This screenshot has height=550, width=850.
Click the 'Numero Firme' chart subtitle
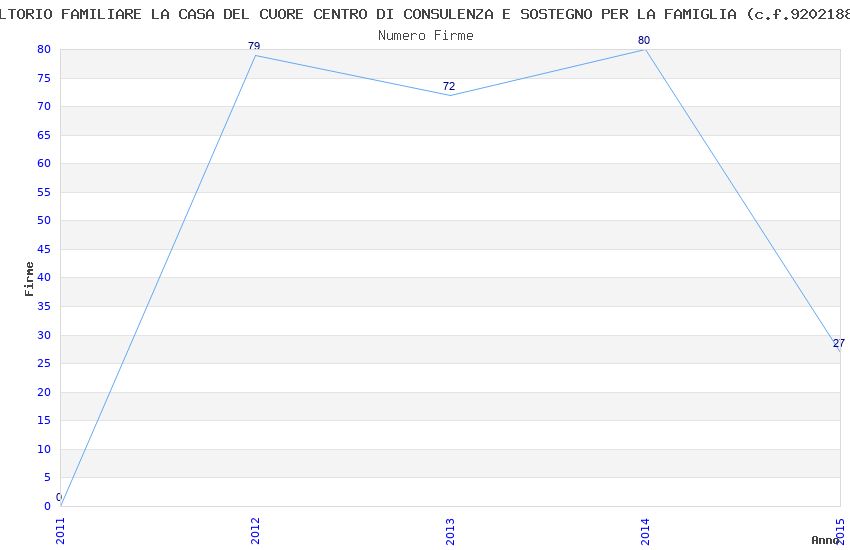426,36
